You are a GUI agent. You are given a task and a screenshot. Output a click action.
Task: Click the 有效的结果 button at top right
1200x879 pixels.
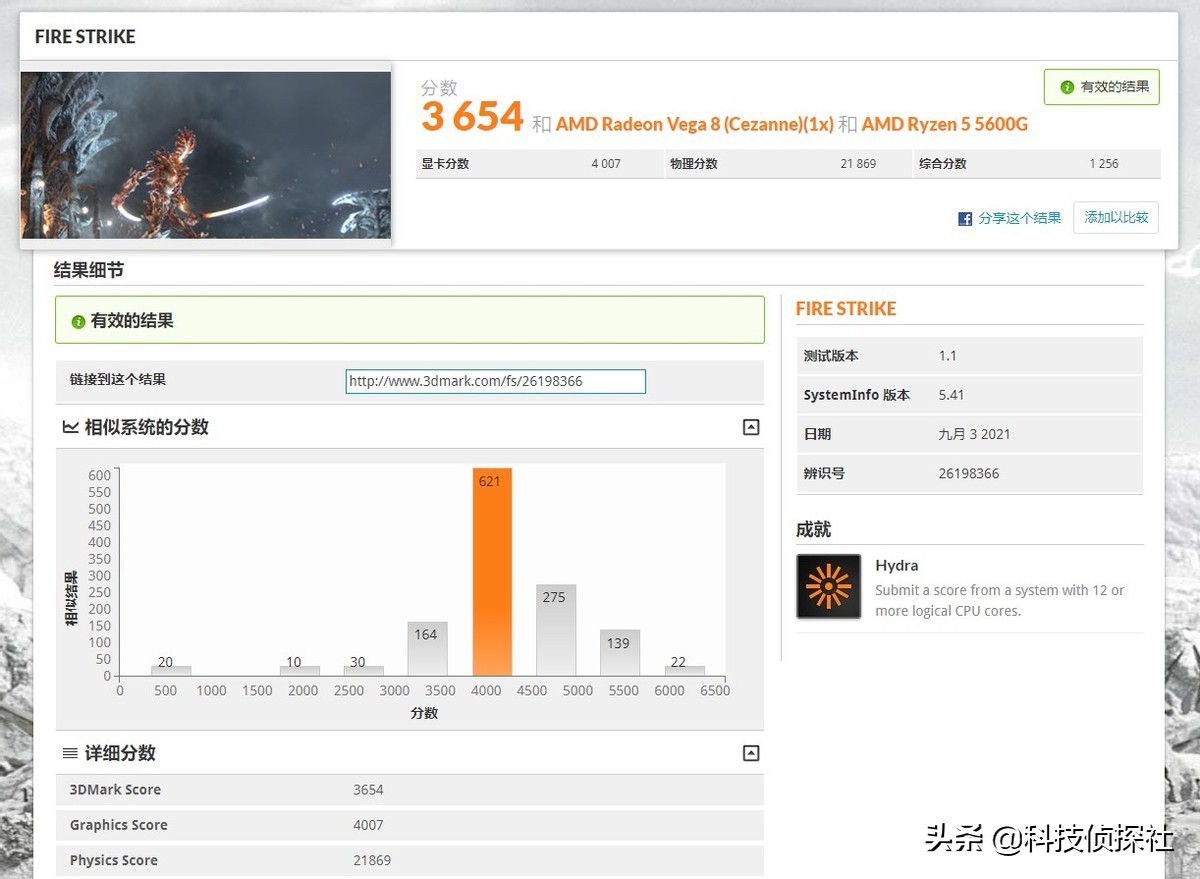(x=1101, y=87)
